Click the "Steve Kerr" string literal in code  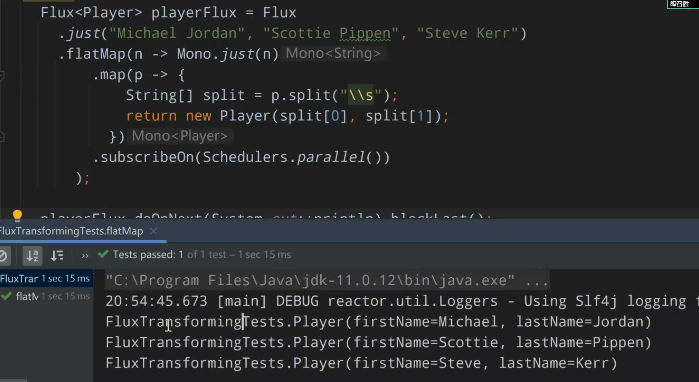click(467, 33)
